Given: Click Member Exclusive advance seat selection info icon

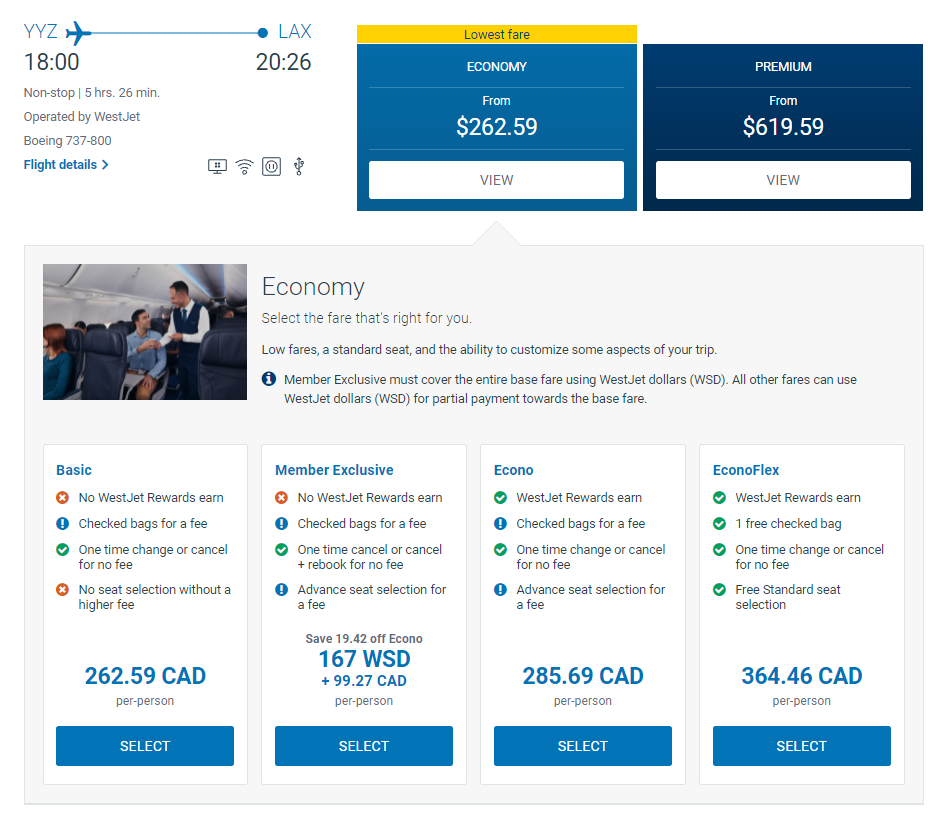Looking at the screenshot, I should [281, 590].
